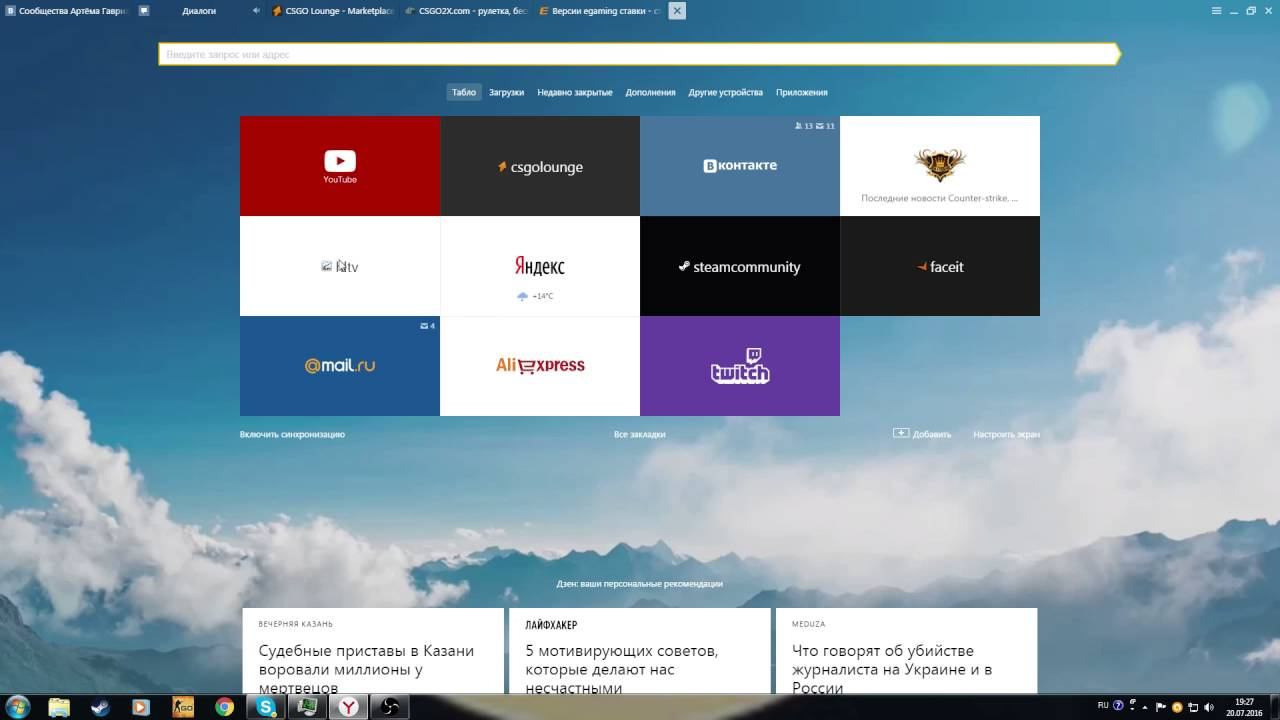Click notification counters on ВКонтакте tile
The width and height of the screenshot is (1280, 720).
click(814, 126)
